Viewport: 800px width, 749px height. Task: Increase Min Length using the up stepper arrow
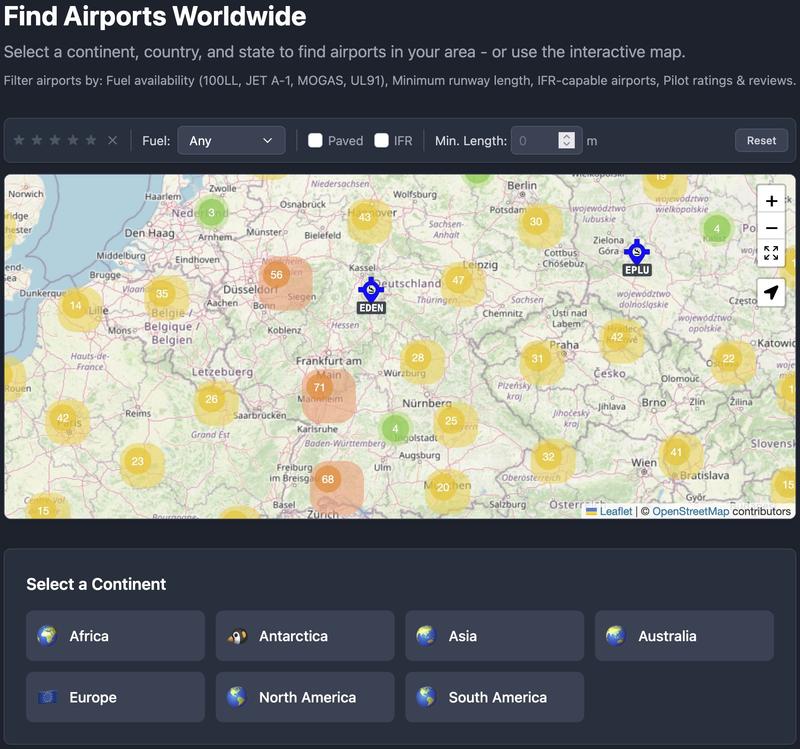tap(566, 134)
